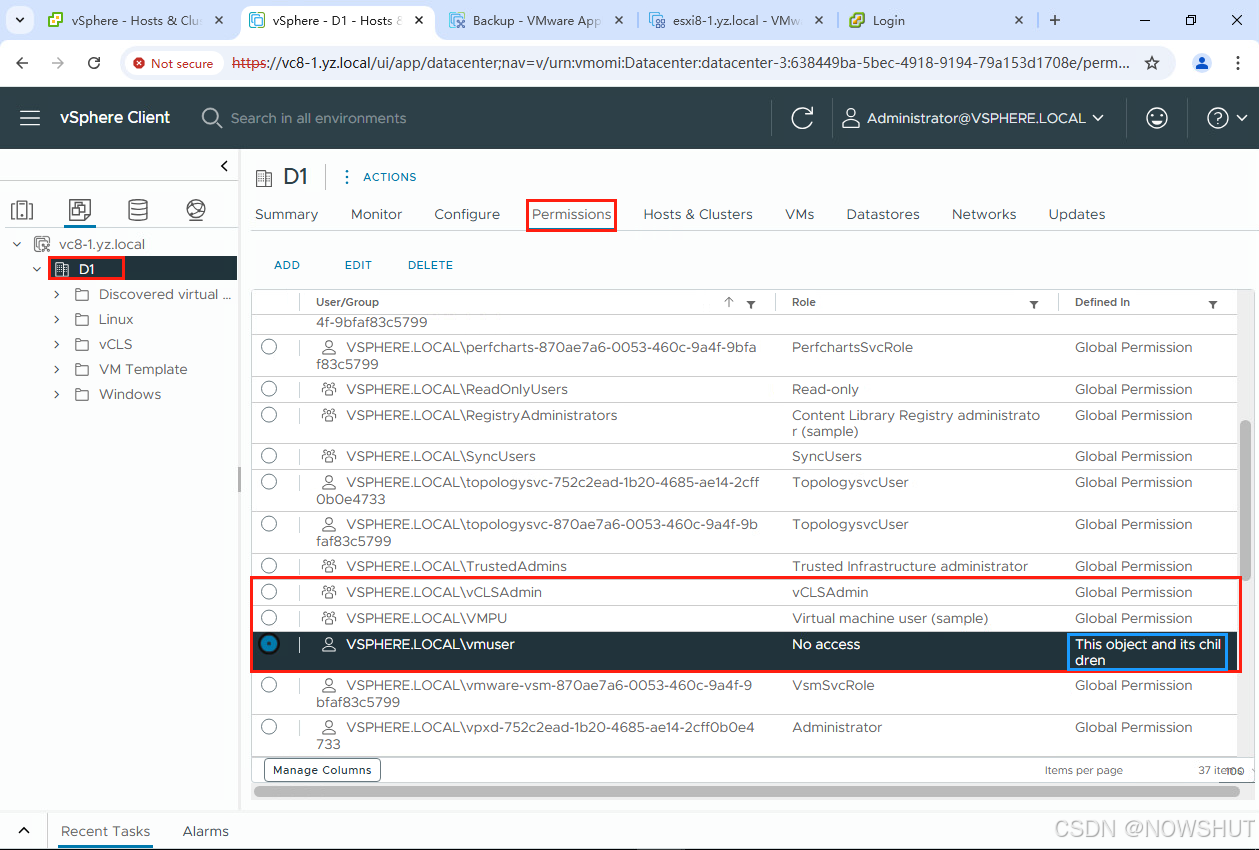1259x850 pixels.
Task: Switch to the Datastores tab
Action: pos(883,214)
